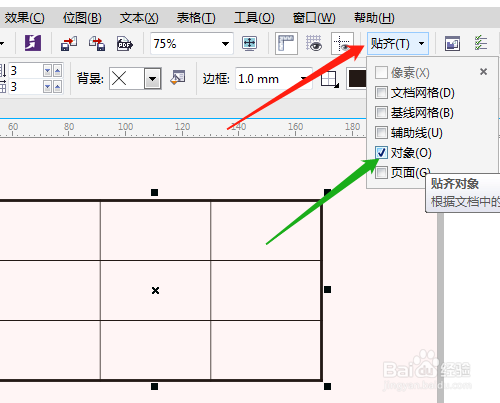Click the edit fill icon beside 背景
The height and width of the screenshot is (403, 500).
coord(178,78)
